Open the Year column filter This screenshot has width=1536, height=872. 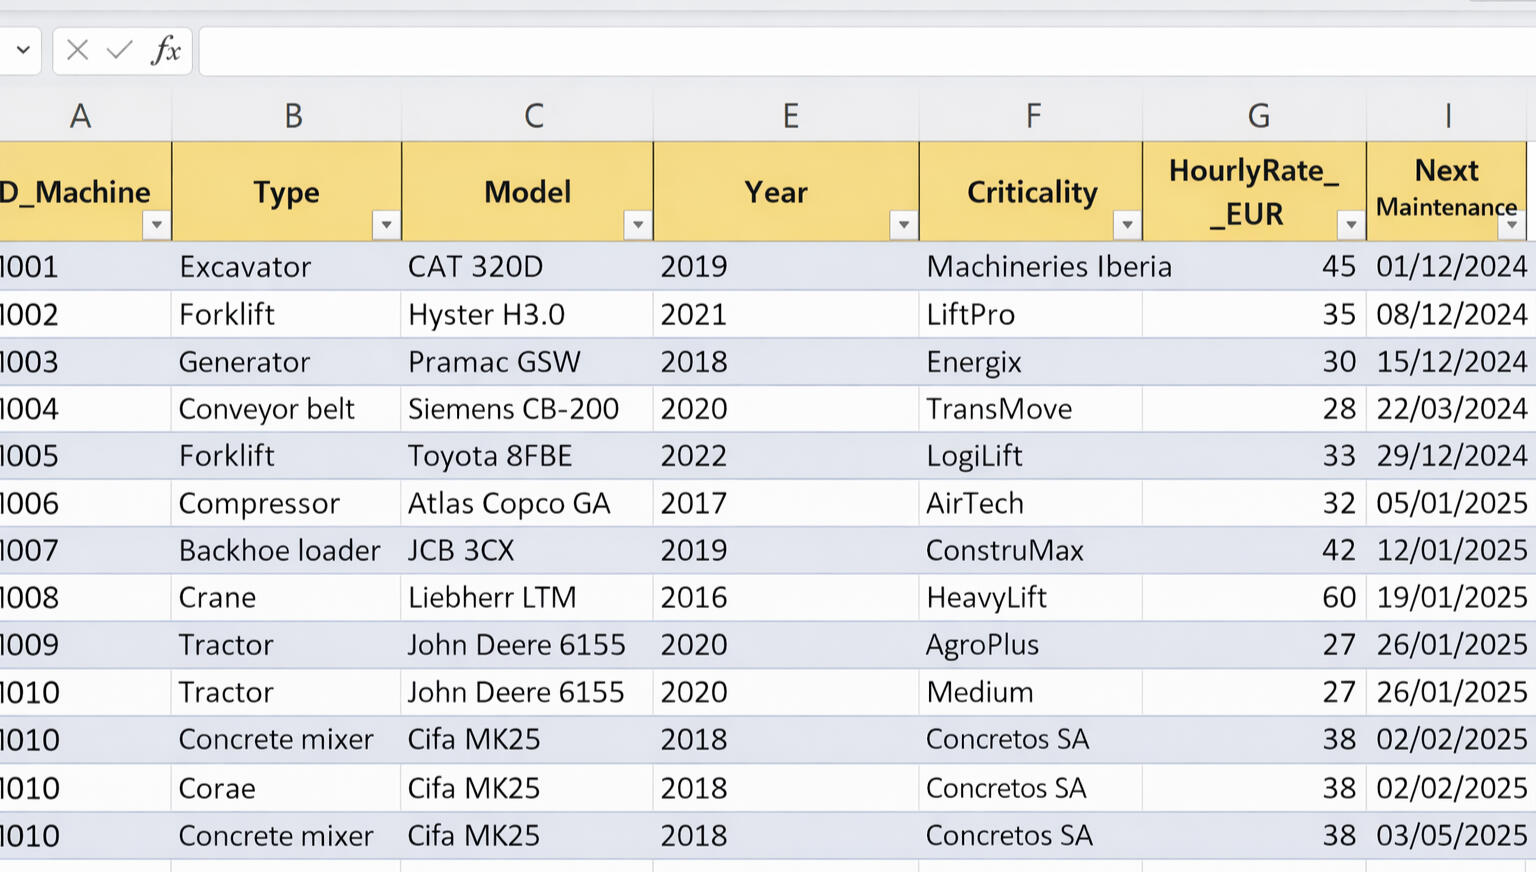[902, 226]
